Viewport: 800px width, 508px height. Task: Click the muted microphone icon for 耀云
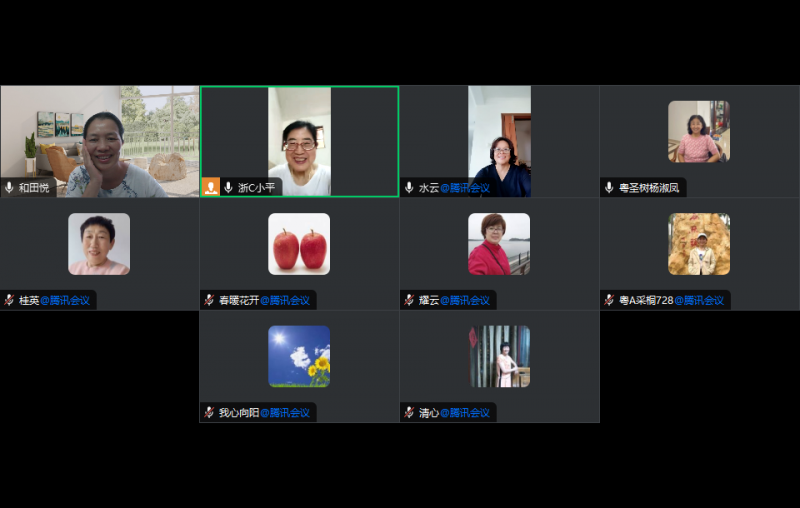point(409,300)
